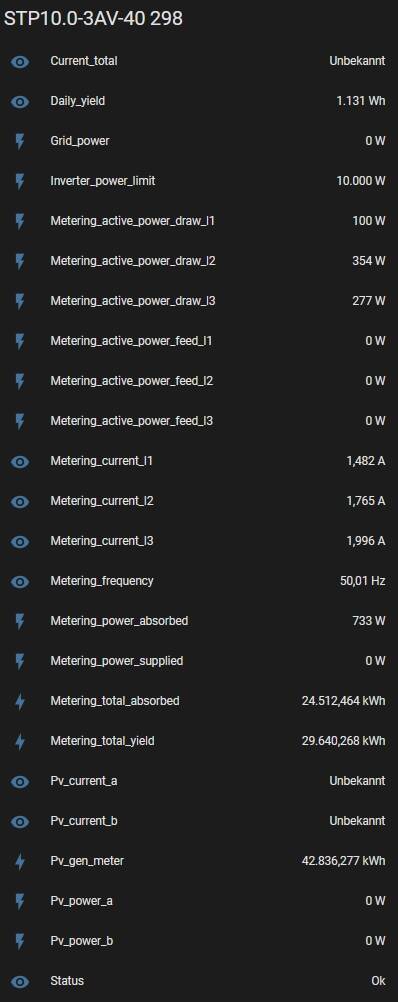Click the eye icon beside Current_total

tap(20, 61)
